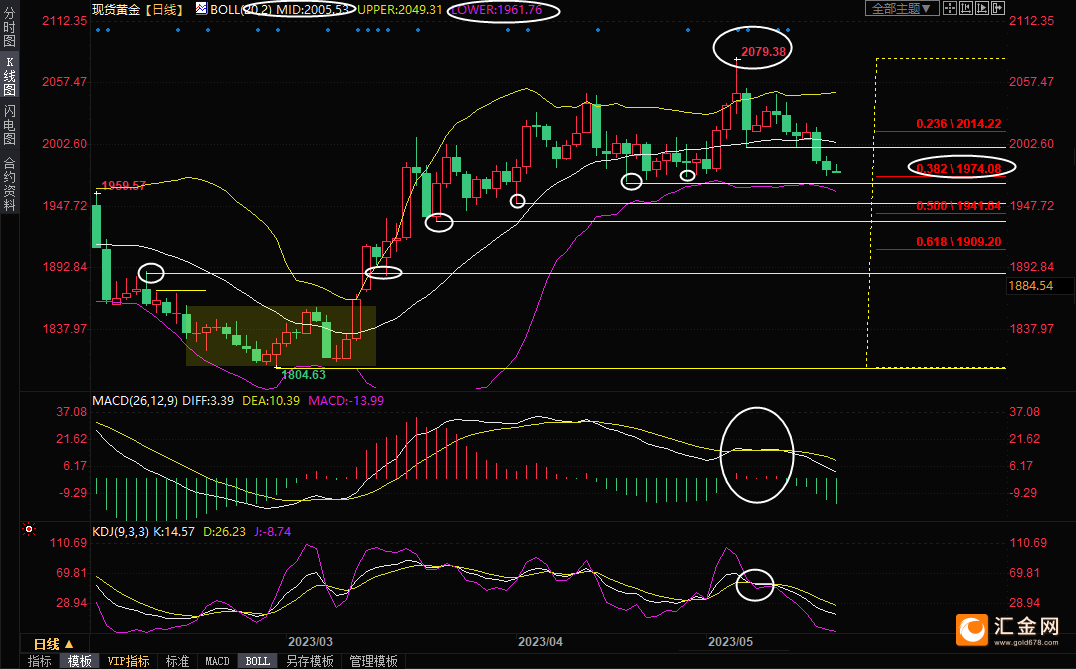Click the shift-chart-right arrow icon

point(998,8)
